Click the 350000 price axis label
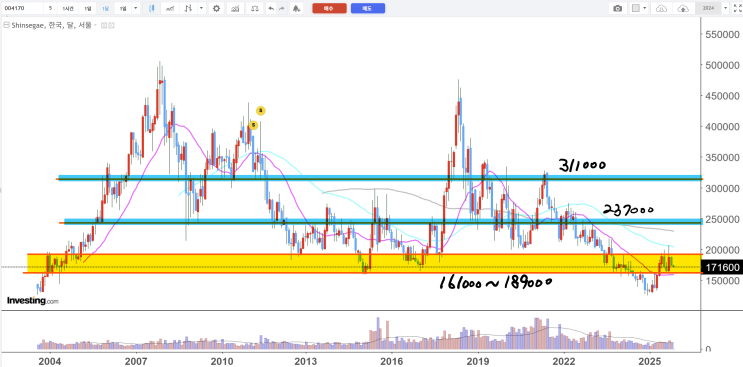This screenshot has height=367, width=743. pyautogui.click(x=723, y=158)
